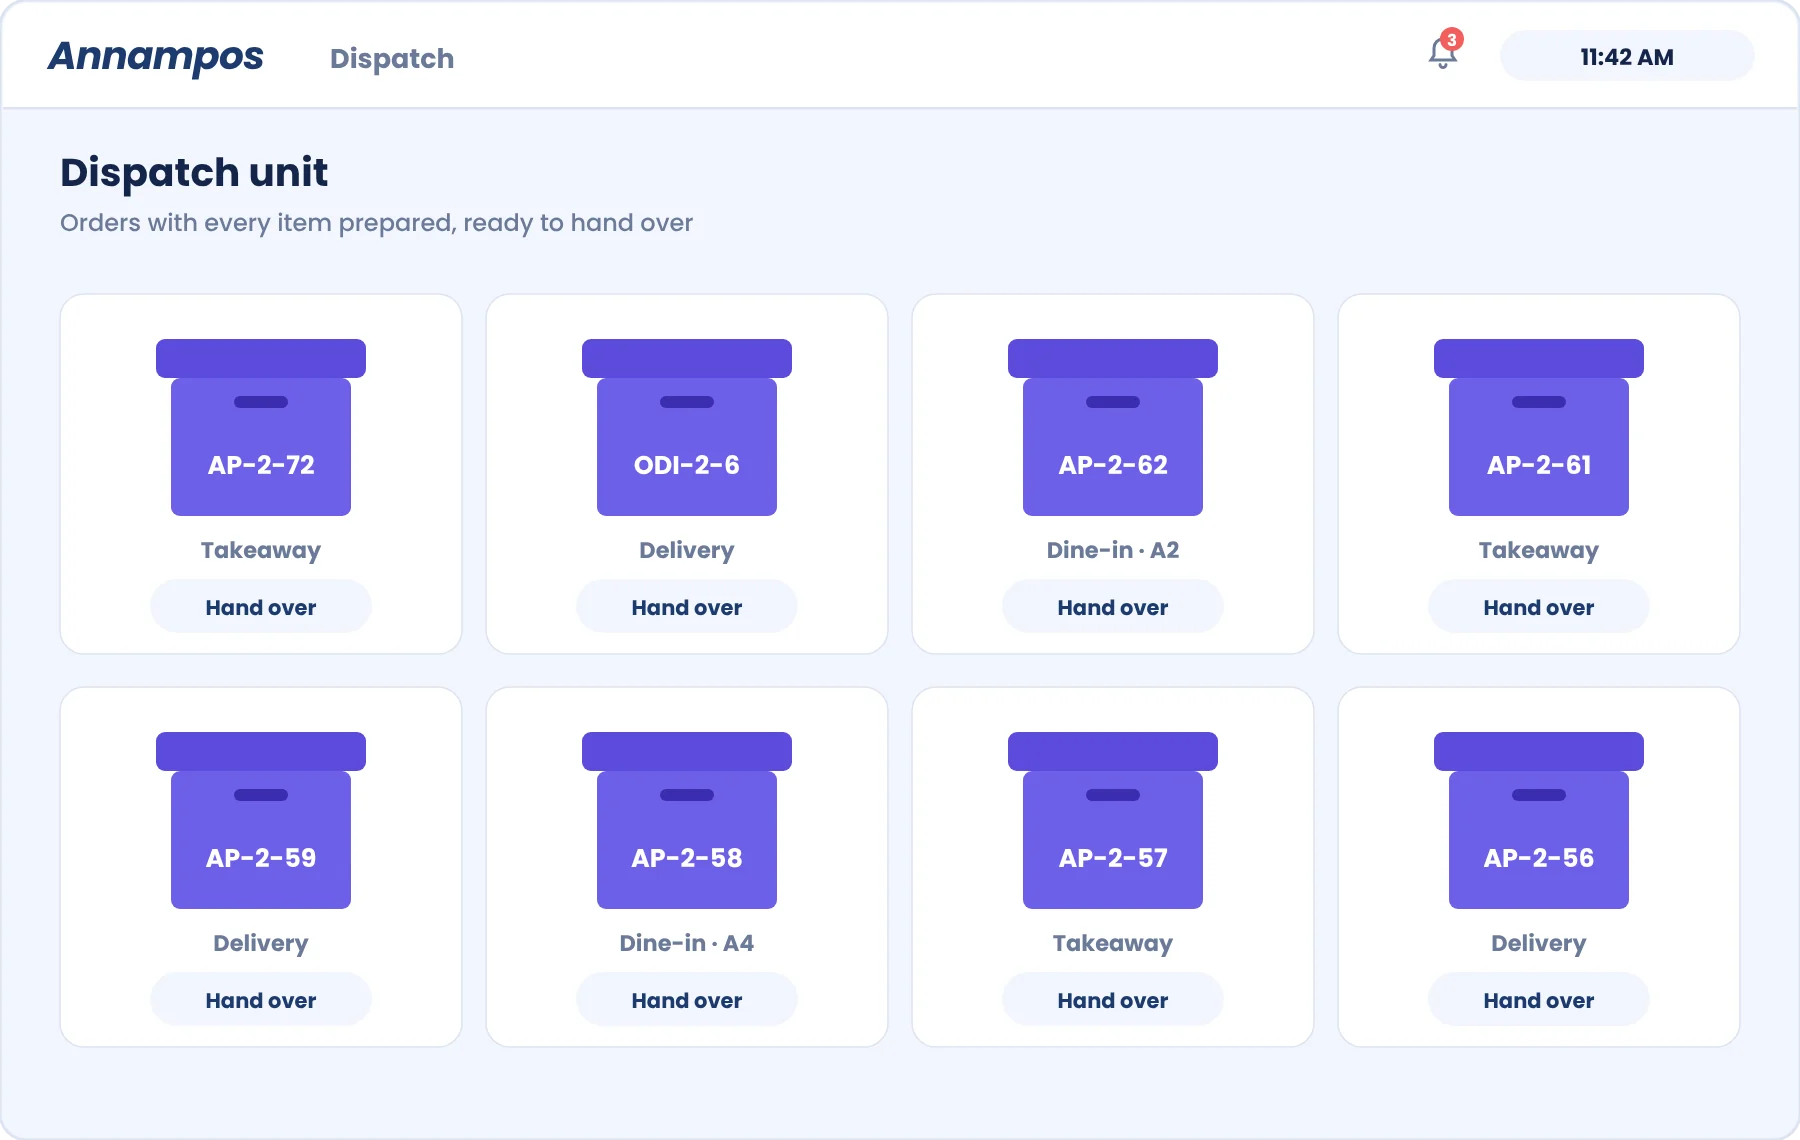Click the AP-2-62 order box icon

point(1113,427)
